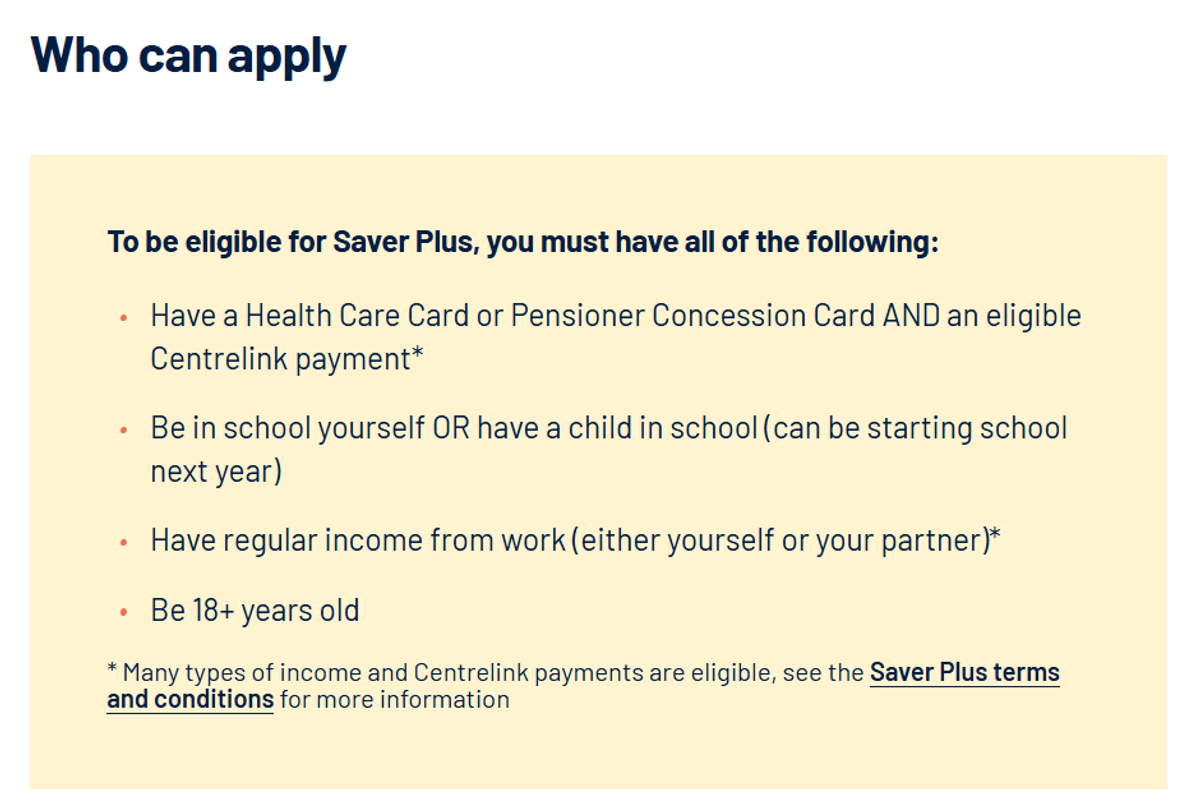Click the asterisk starting the footnote

(112, 668)
